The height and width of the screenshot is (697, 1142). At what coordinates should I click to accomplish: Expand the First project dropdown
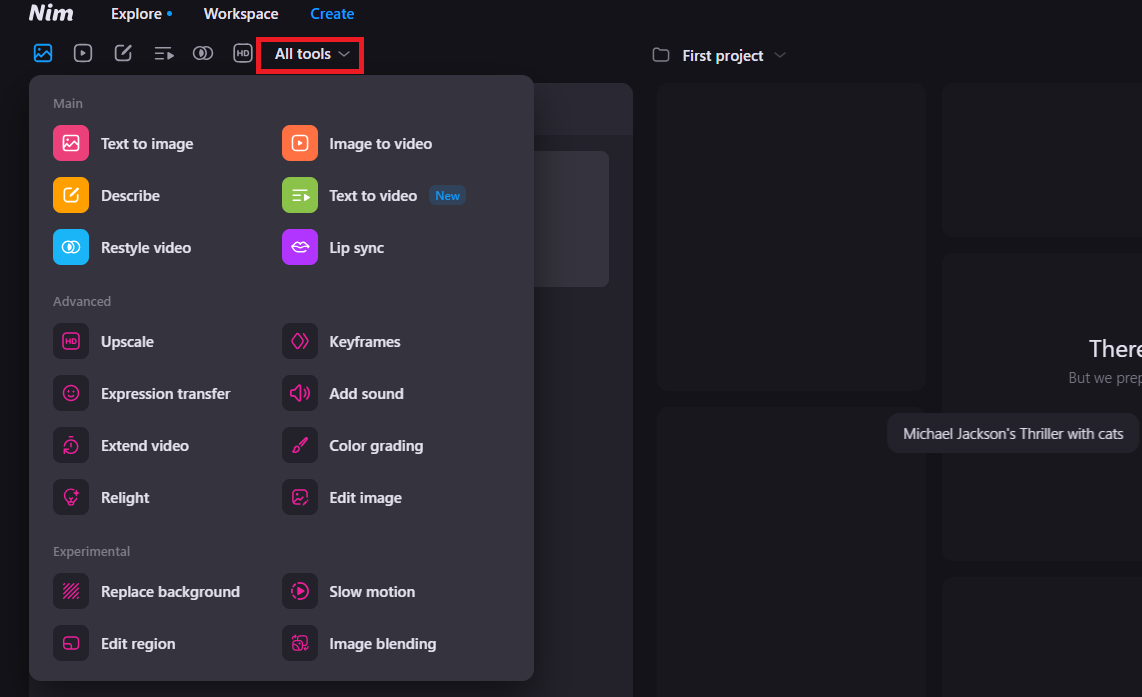point(720,55)
